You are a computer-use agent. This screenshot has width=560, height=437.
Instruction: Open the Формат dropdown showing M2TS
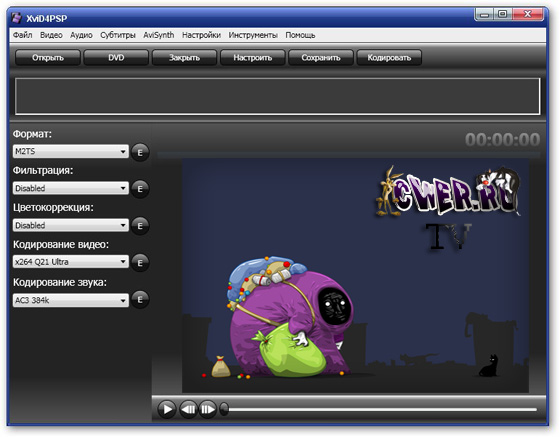[71, 151]
